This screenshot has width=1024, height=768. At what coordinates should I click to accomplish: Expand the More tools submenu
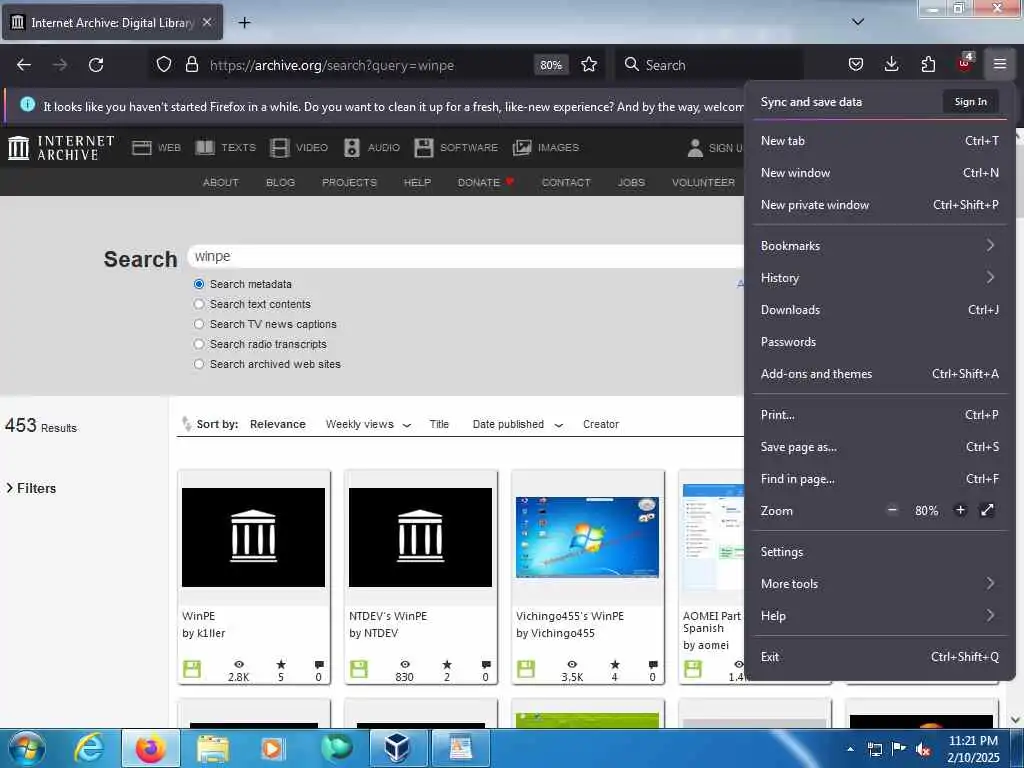click(x=879, y=584)
